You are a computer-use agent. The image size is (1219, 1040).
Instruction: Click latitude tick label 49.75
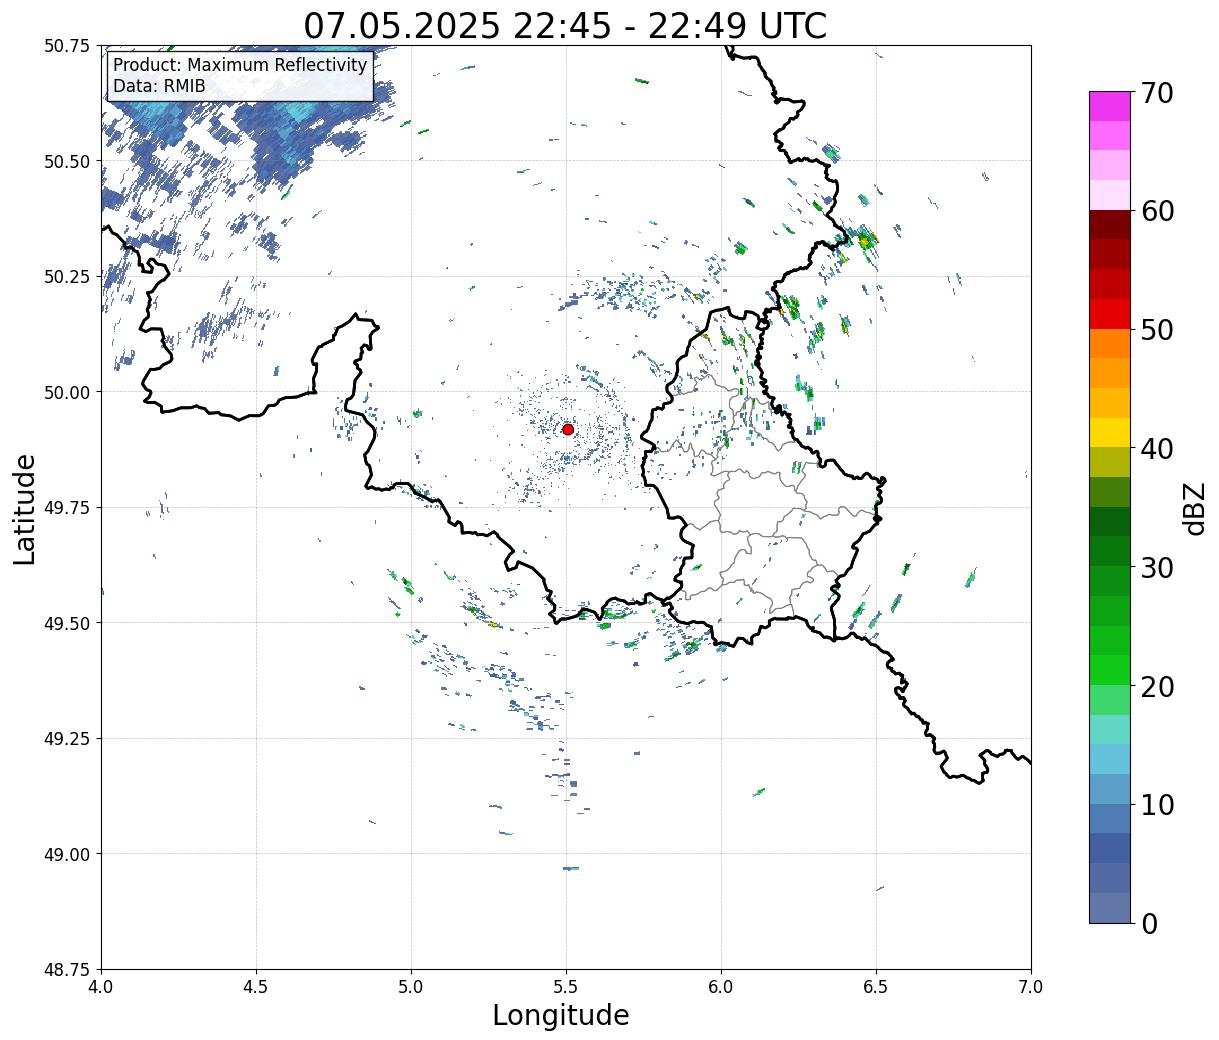(x=67, y=508)
